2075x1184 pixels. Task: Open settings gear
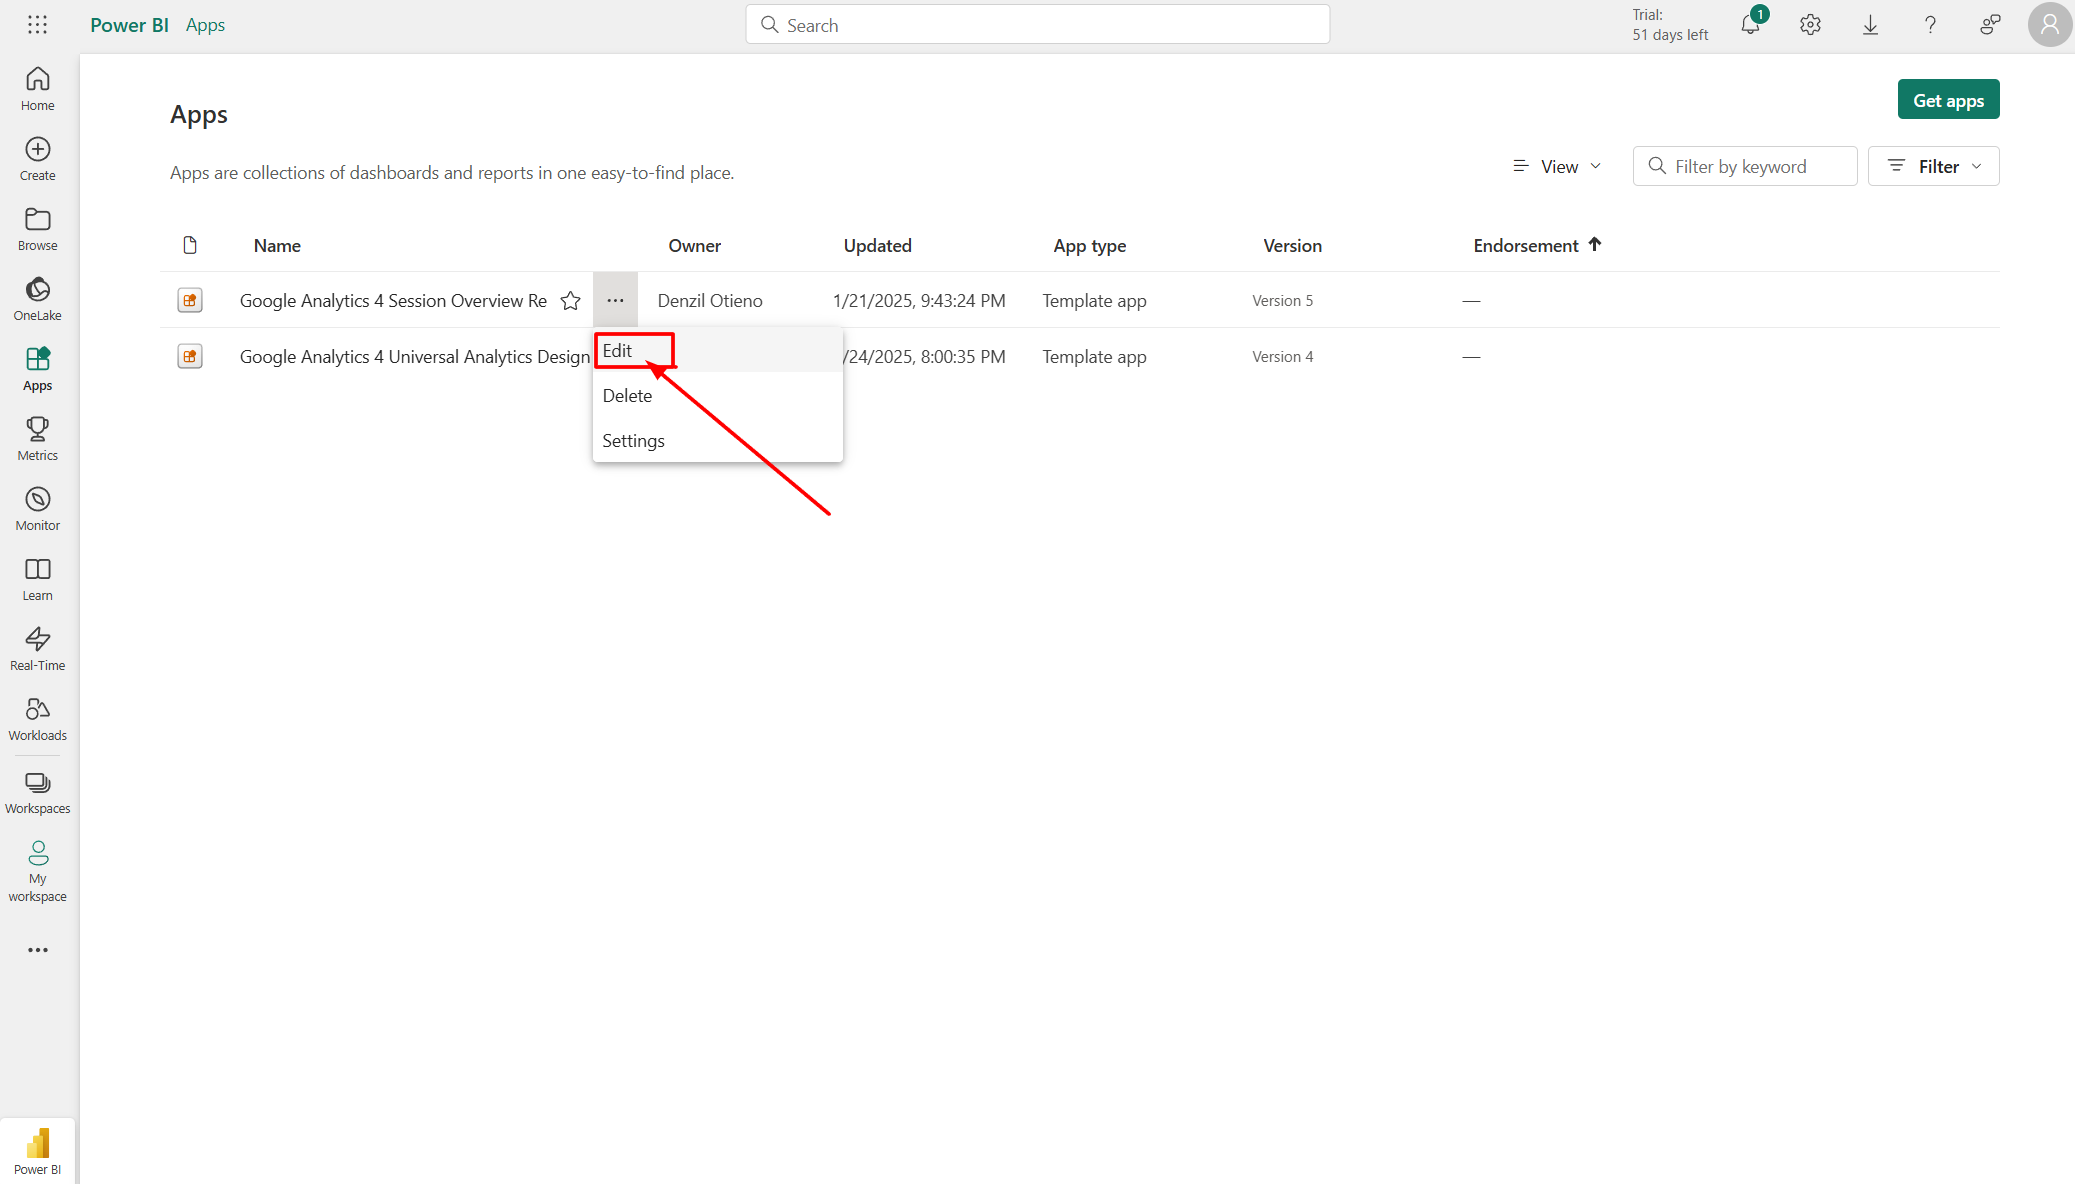click(x=1810, y=25)
